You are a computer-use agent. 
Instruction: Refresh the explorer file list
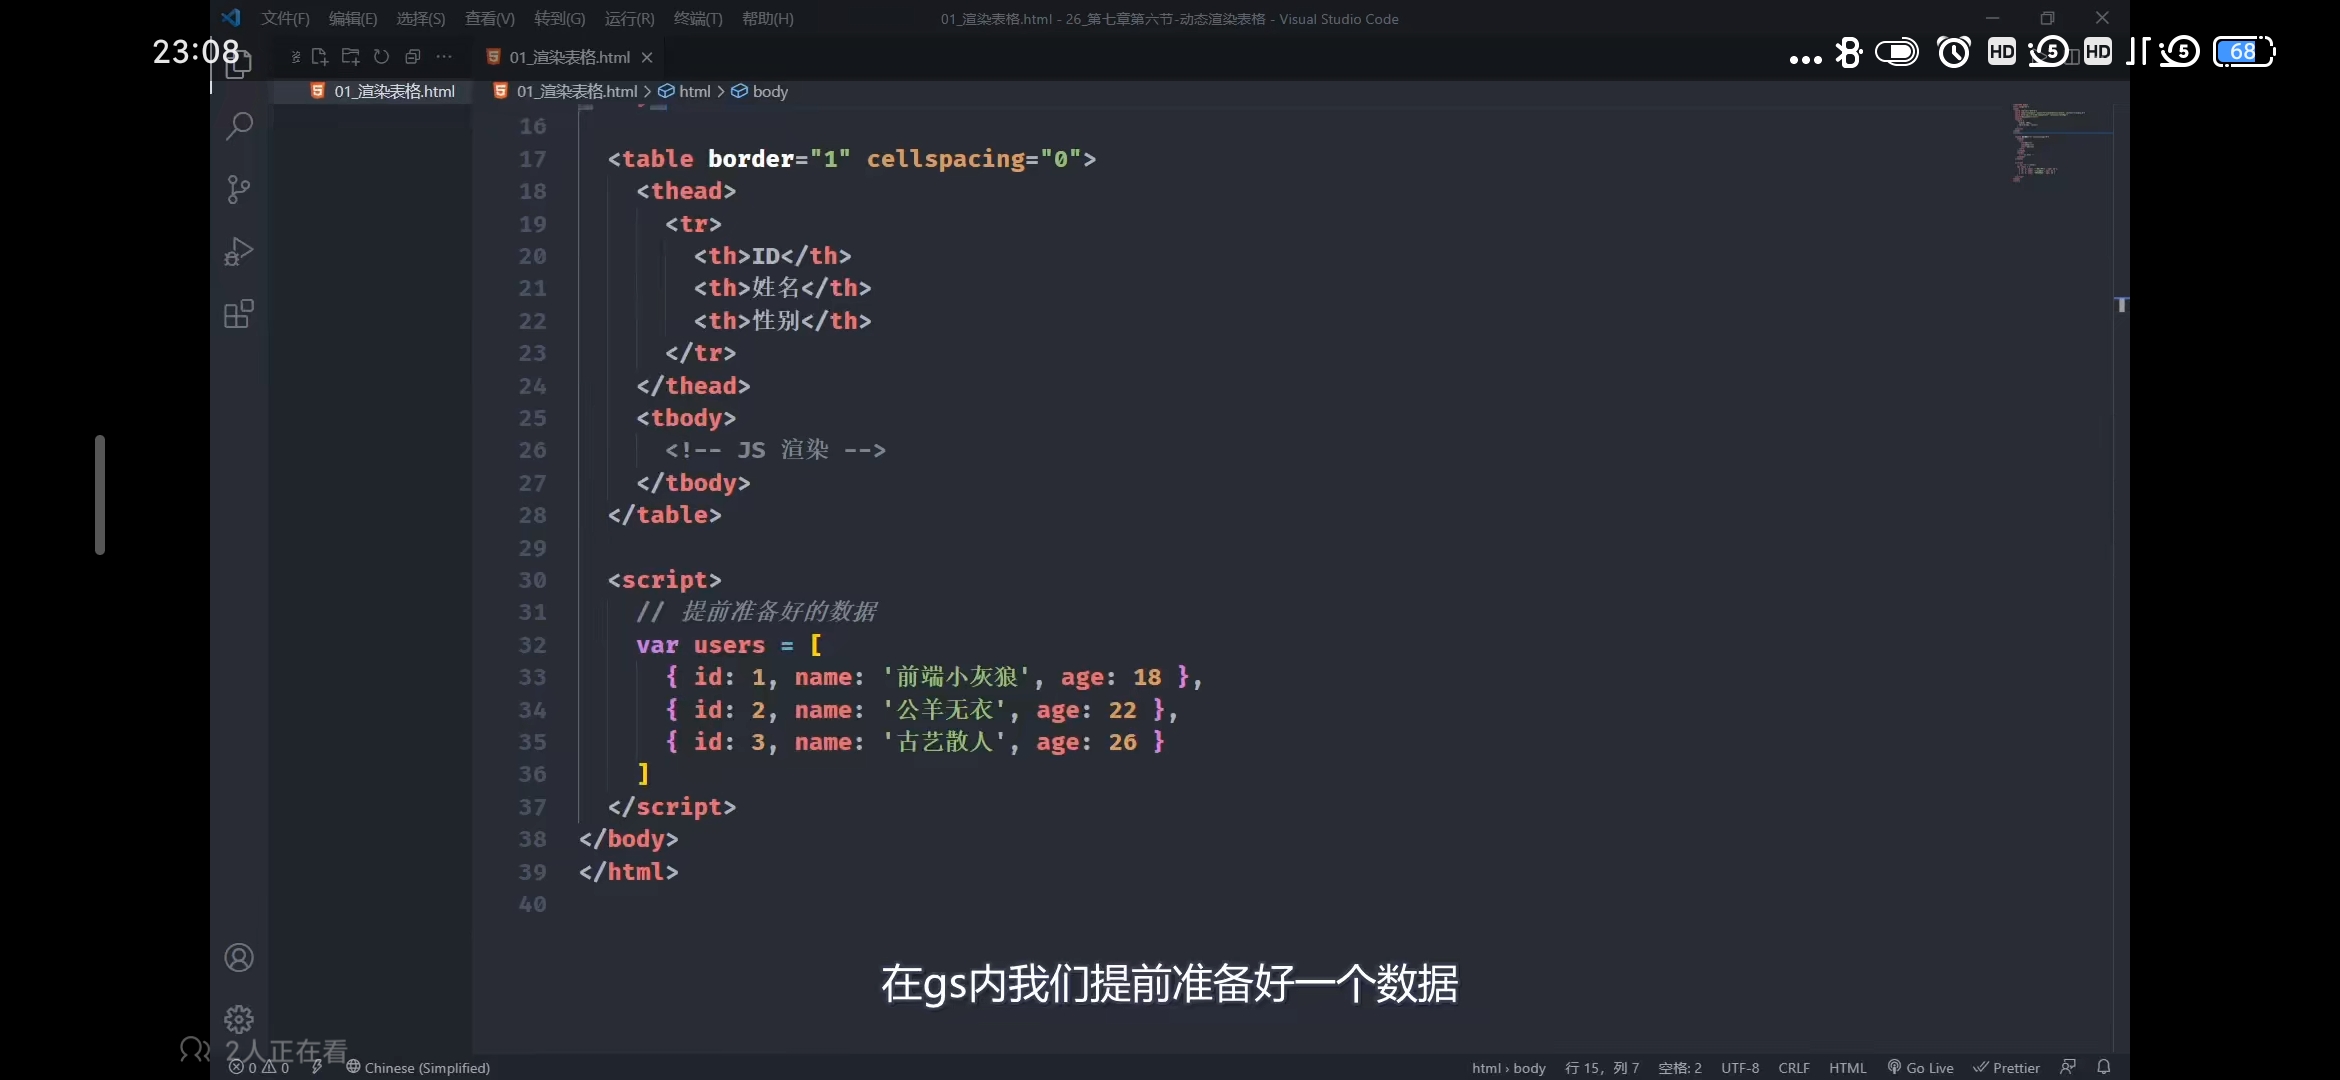(381, 57)
